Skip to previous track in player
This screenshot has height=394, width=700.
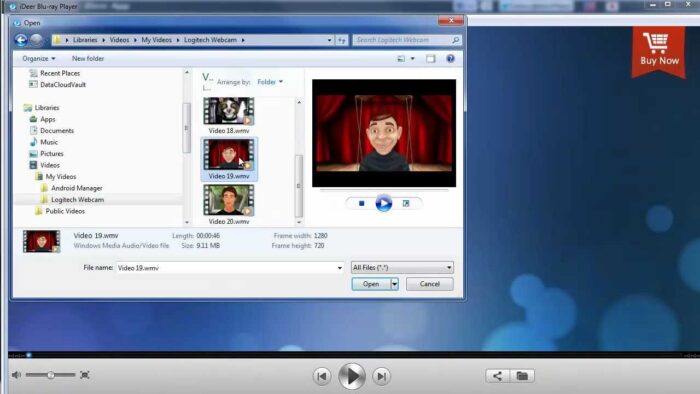[321, 376]
